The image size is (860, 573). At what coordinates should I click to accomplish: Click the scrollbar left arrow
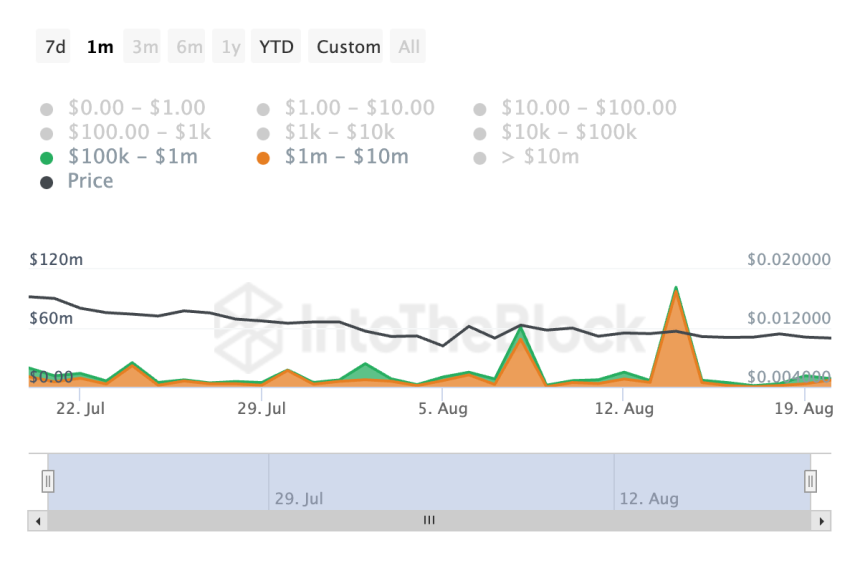click(x=38, y=521)
